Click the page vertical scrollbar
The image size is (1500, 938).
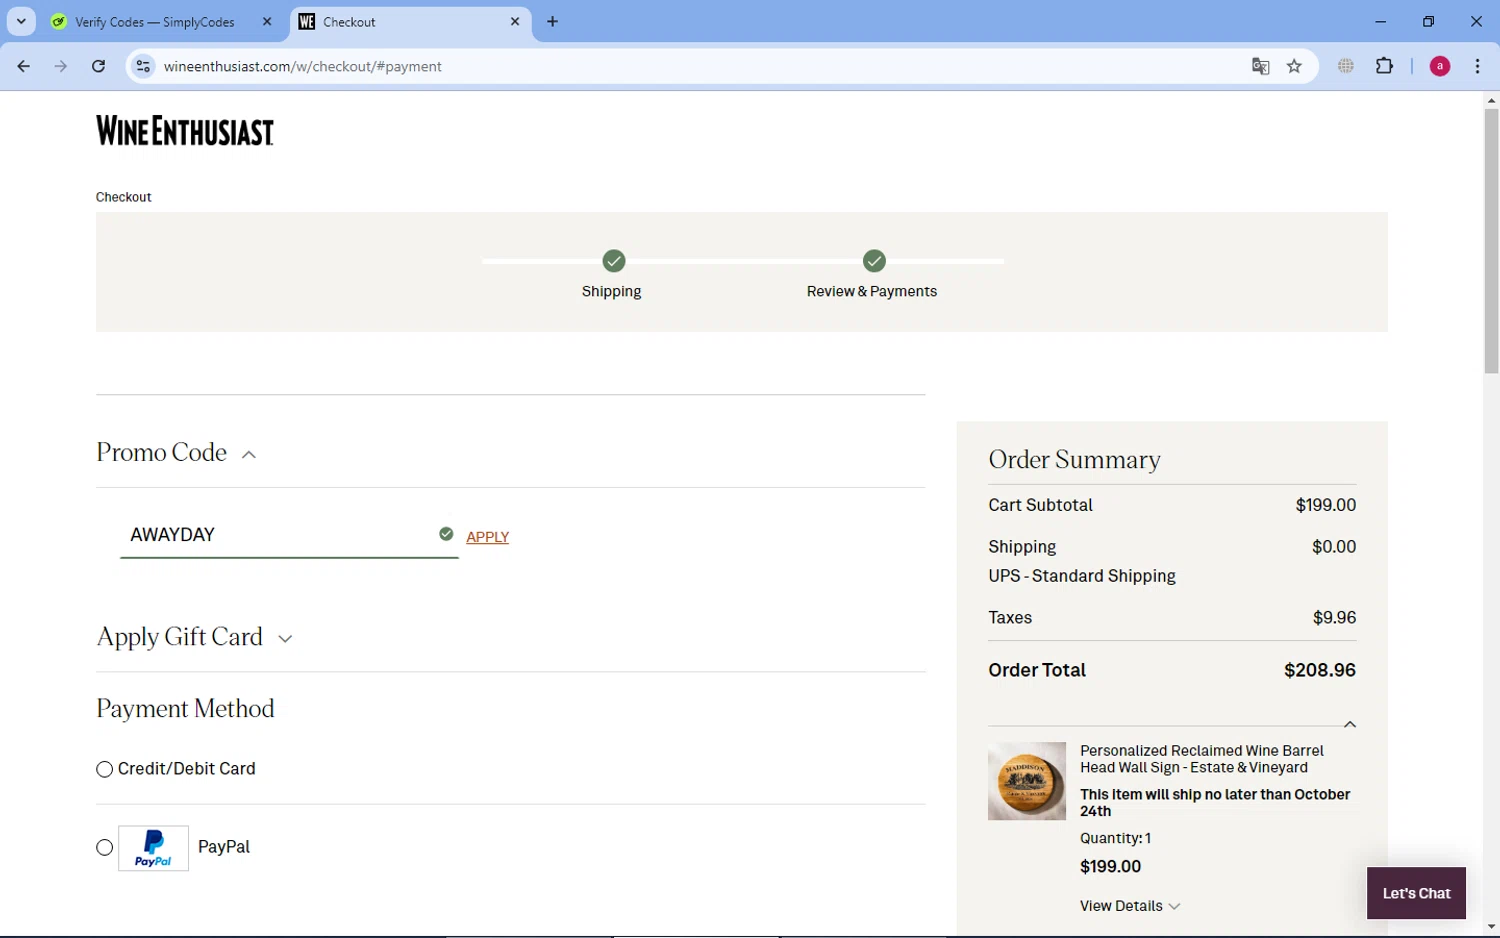coord(1491,240)
